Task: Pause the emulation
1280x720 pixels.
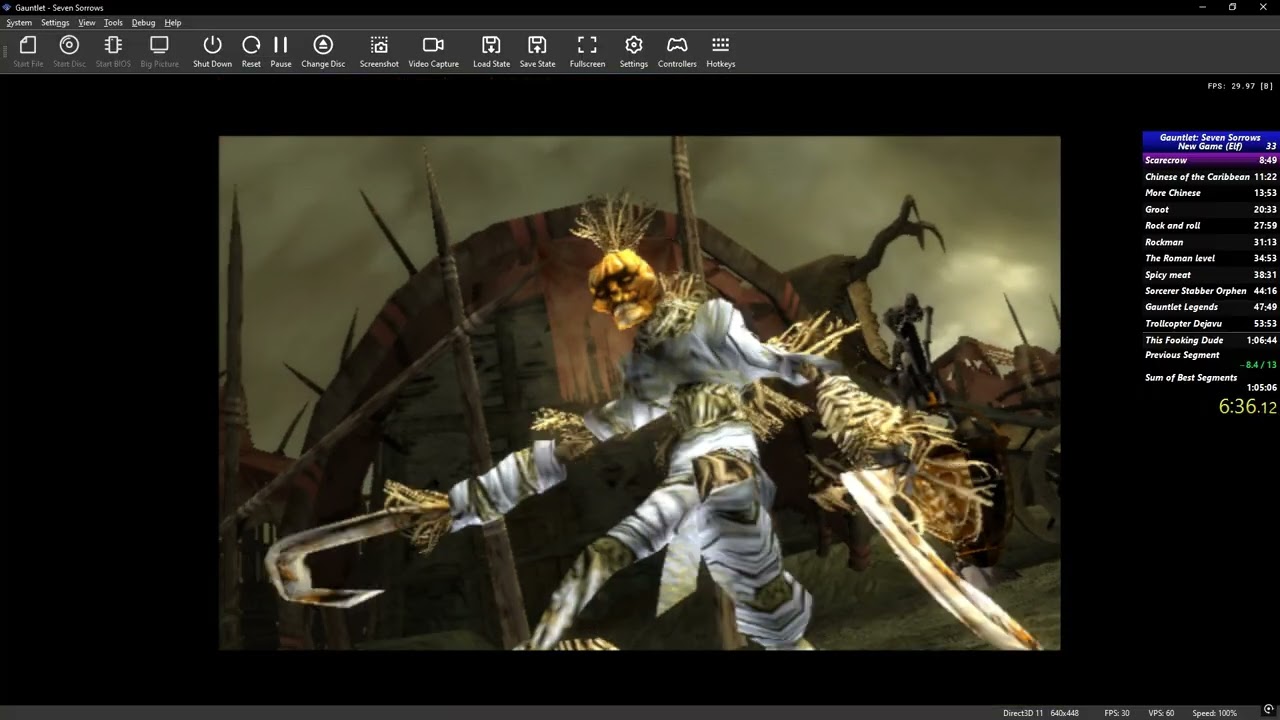Action: 281,51
